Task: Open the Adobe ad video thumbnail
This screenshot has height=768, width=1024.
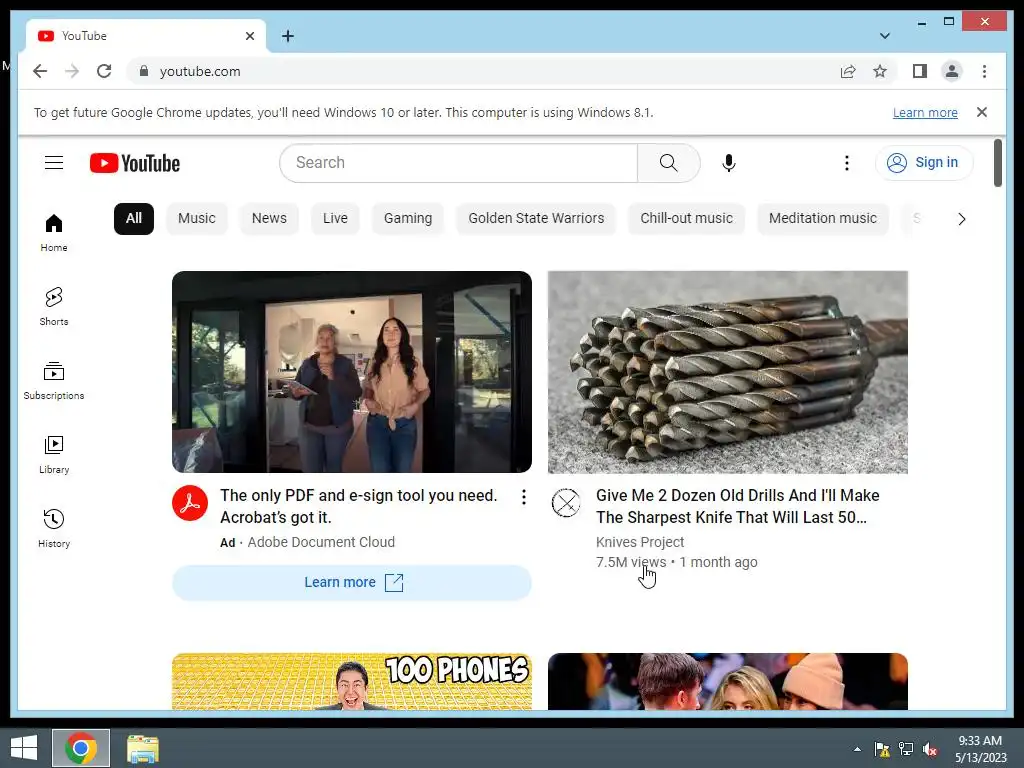Action: click(x=352, y=372)
